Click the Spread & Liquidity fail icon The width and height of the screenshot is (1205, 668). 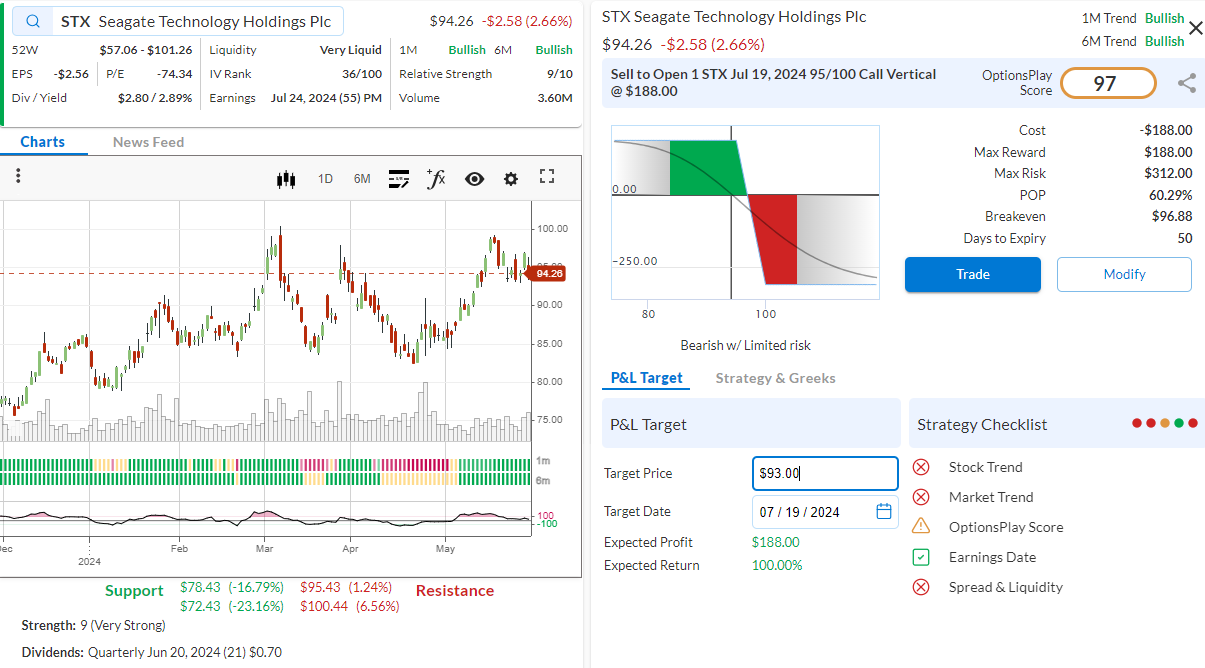(922, 587)
